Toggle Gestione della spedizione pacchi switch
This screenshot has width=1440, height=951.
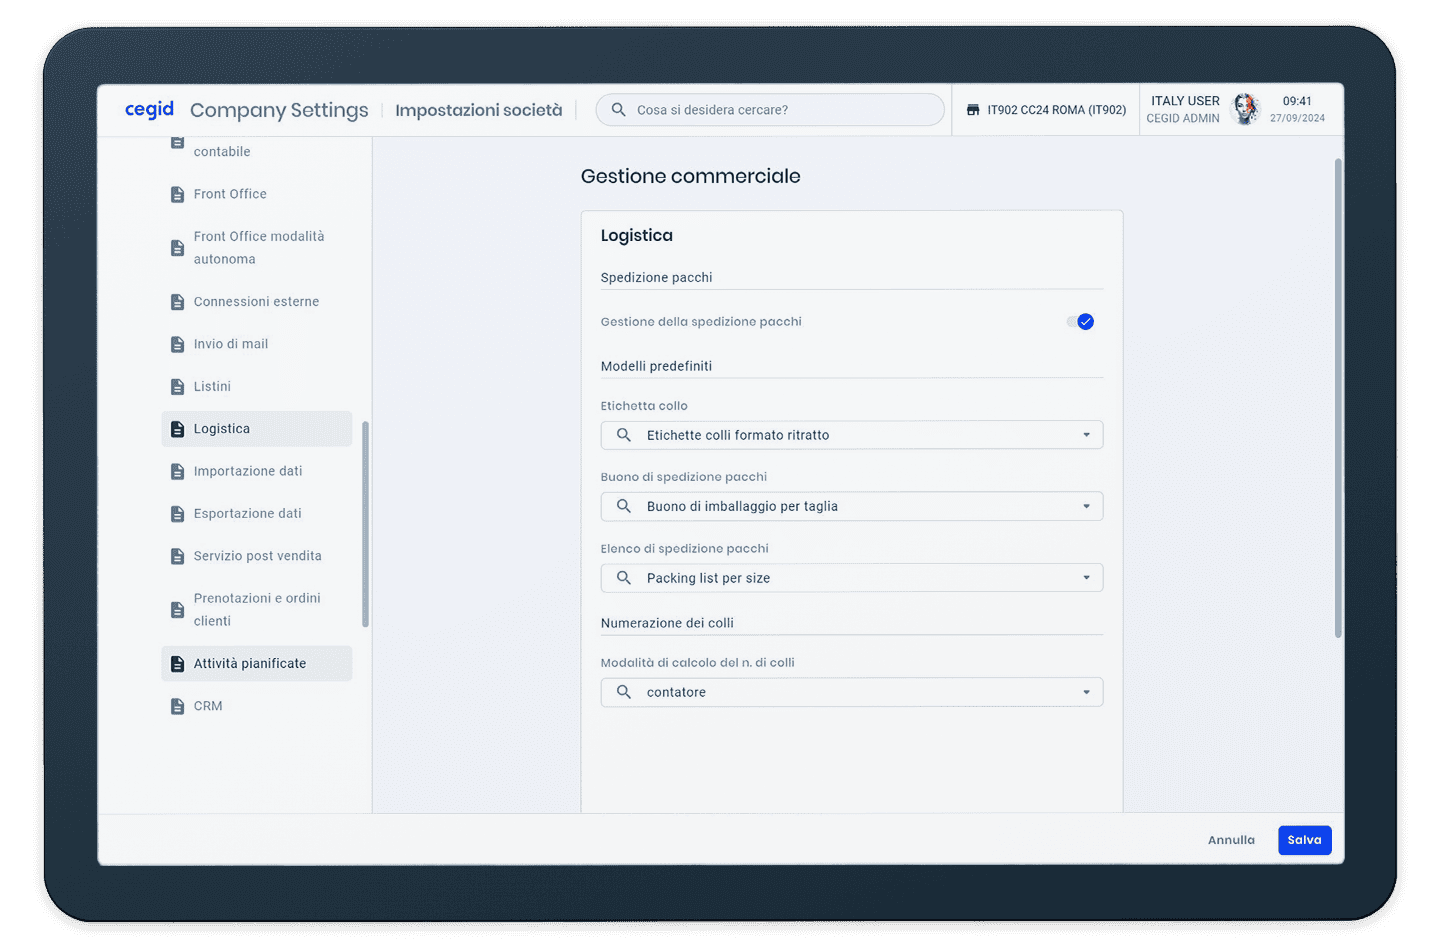point(1080,322)
